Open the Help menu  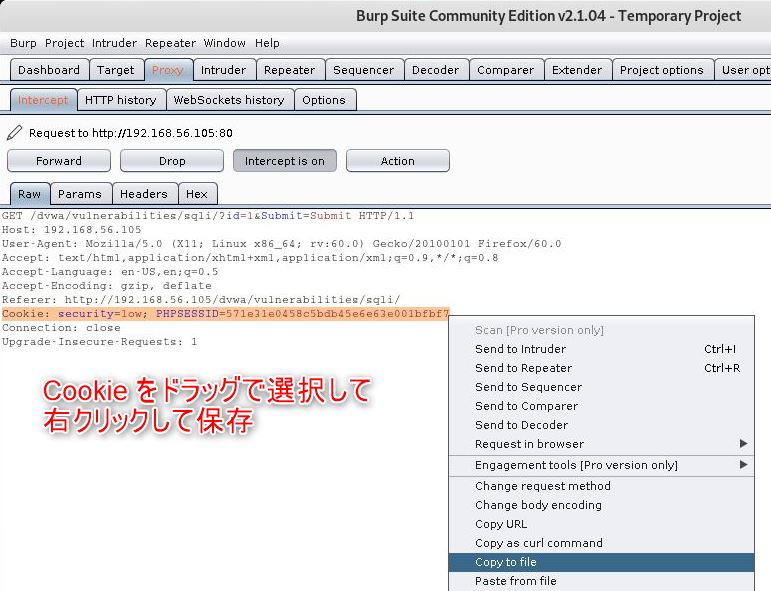(267, 43)
